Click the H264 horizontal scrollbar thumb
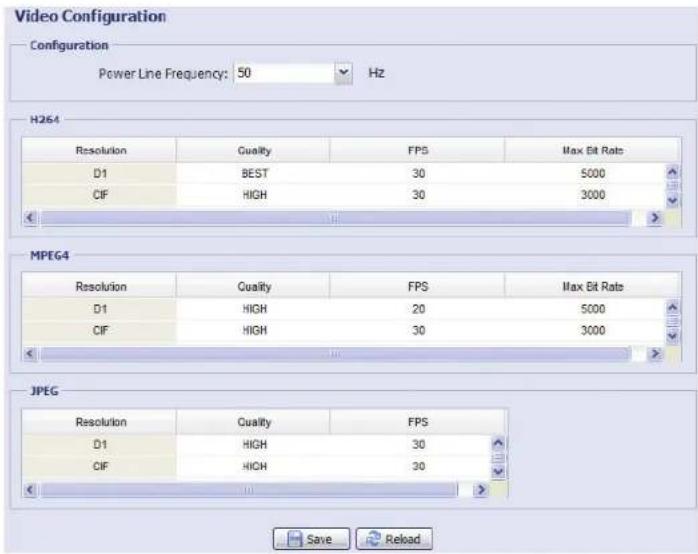This screenshot has width=698, height=554. [336, 218]
